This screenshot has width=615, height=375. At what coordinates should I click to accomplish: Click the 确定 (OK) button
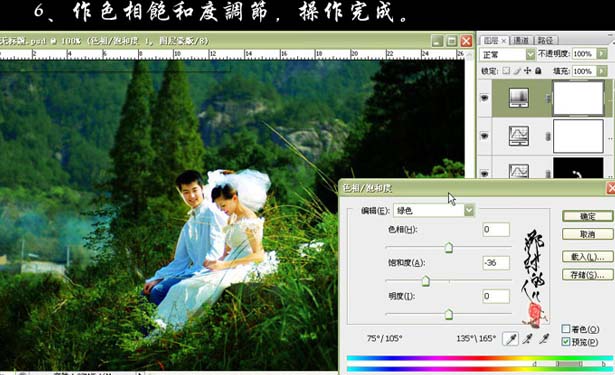(x=588, y=216)
